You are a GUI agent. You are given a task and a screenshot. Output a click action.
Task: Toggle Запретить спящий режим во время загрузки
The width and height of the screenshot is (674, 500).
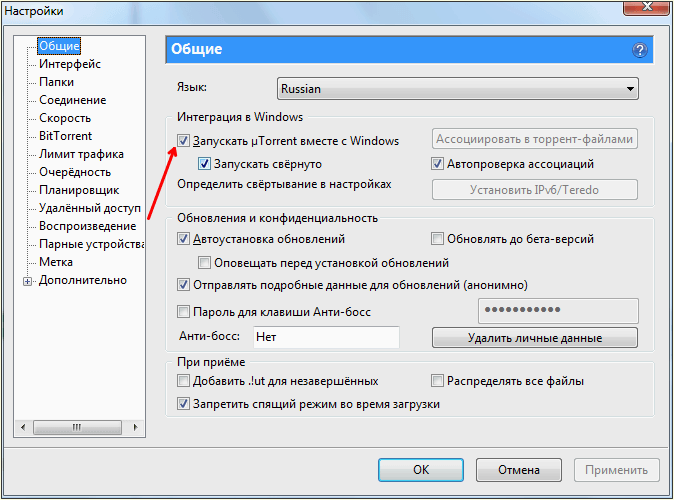pos(184,404)
